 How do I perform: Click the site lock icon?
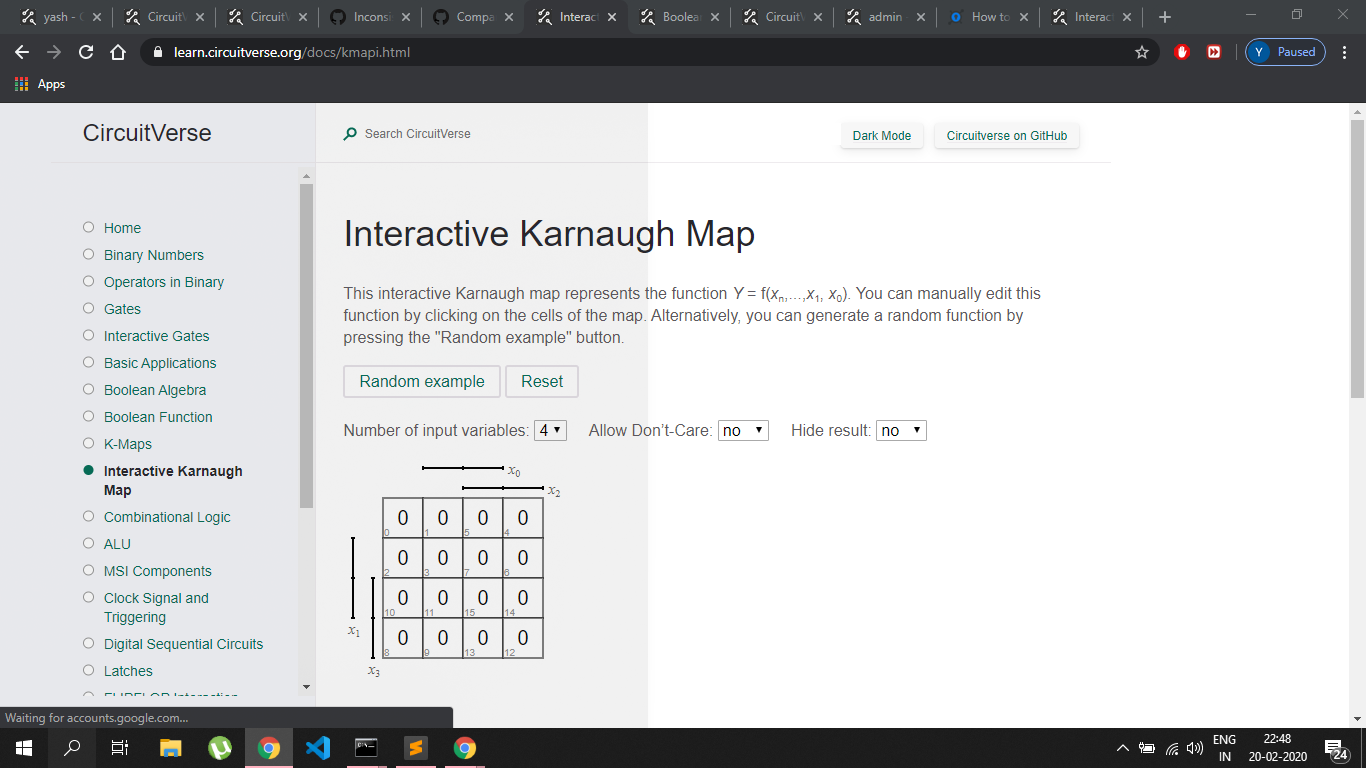(x=156, y=53)
